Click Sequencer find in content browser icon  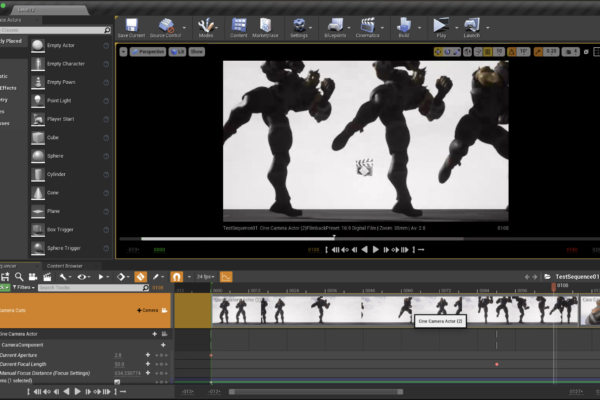pyautogui.click(x=19, y=277)
